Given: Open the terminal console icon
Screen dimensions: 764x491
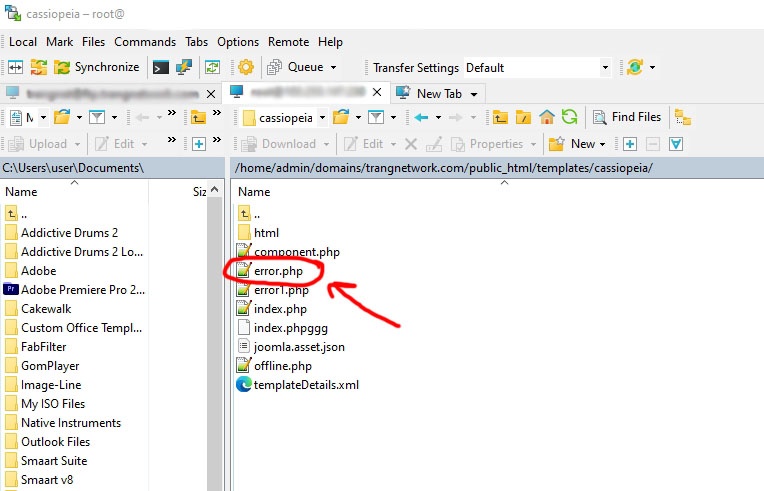Looking at the screenshot, I should point(161,67).
